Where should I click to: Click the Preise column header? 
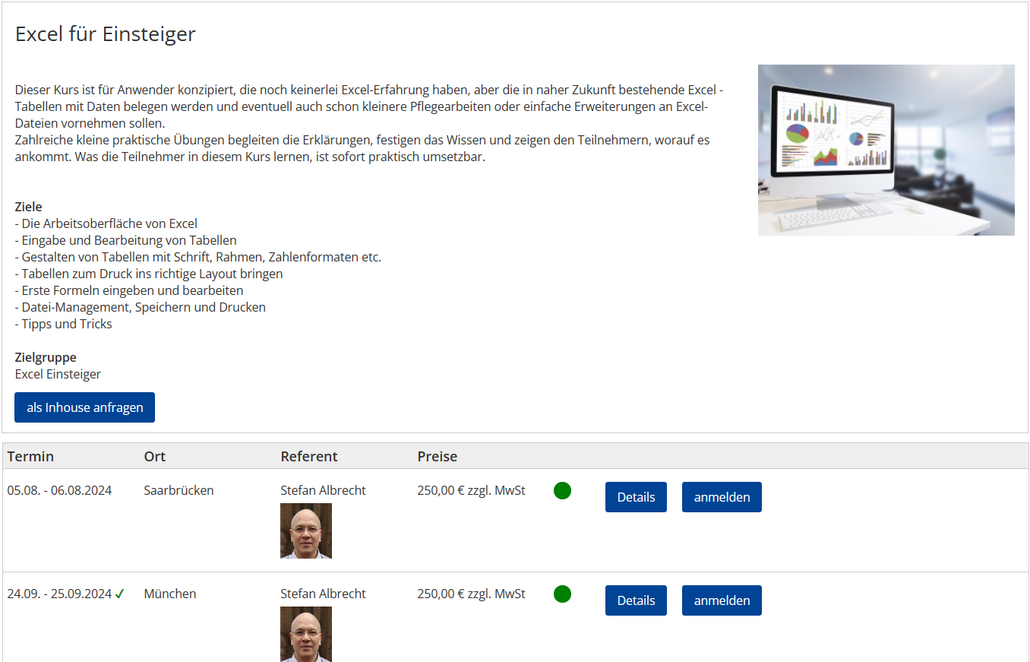[x=437, y=456]
